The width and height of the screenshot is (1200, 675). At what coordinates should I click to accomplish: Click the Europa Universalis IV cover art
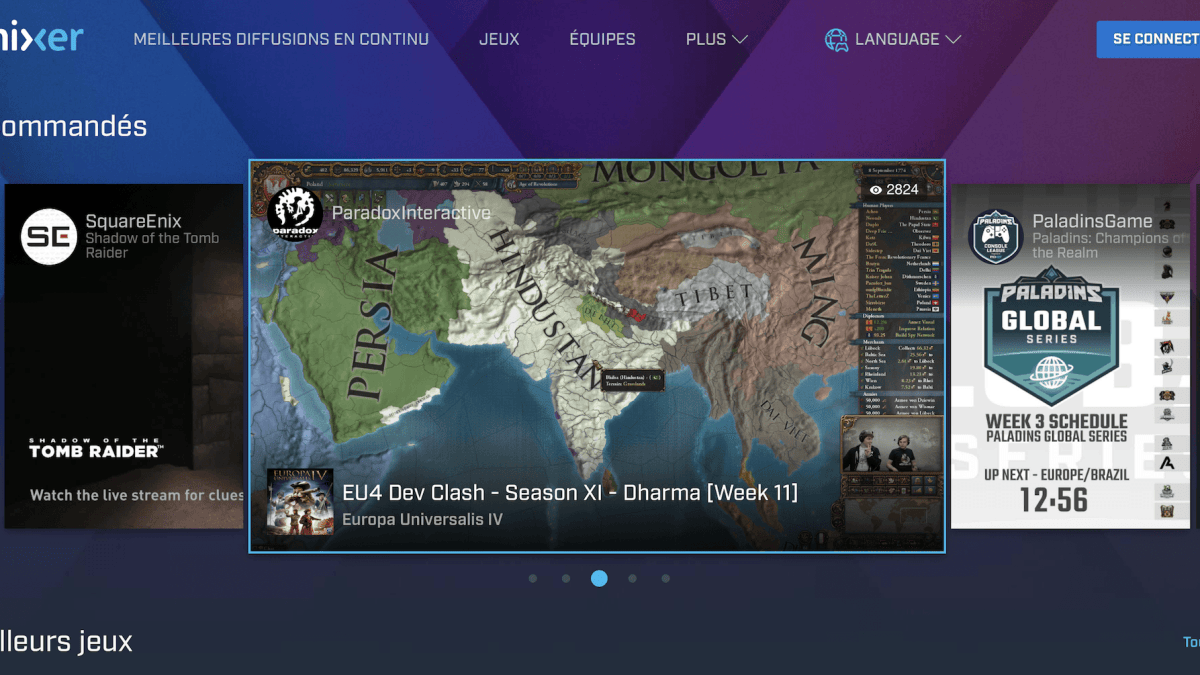tap(299, 501)
